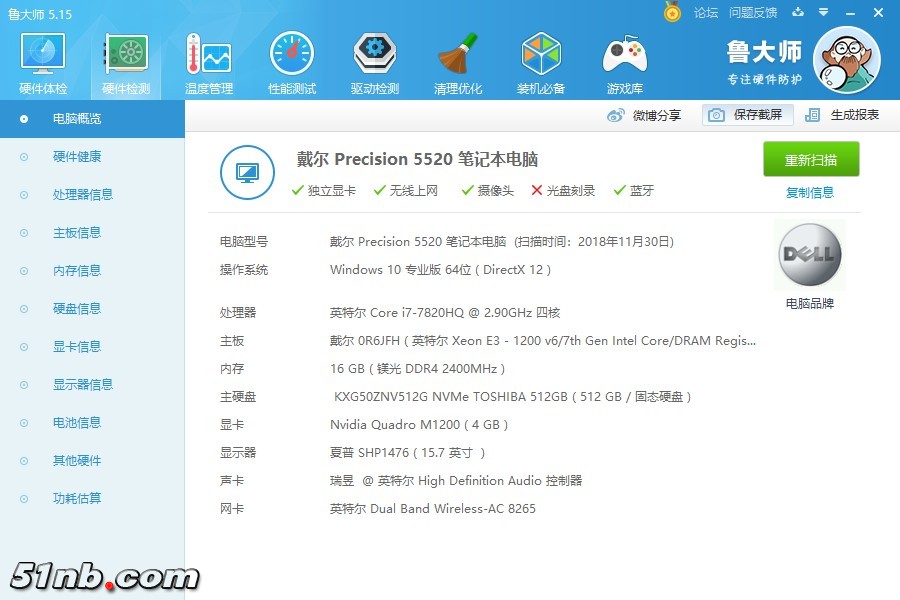Open 清理优化 broom icon

tap(458, 56)
